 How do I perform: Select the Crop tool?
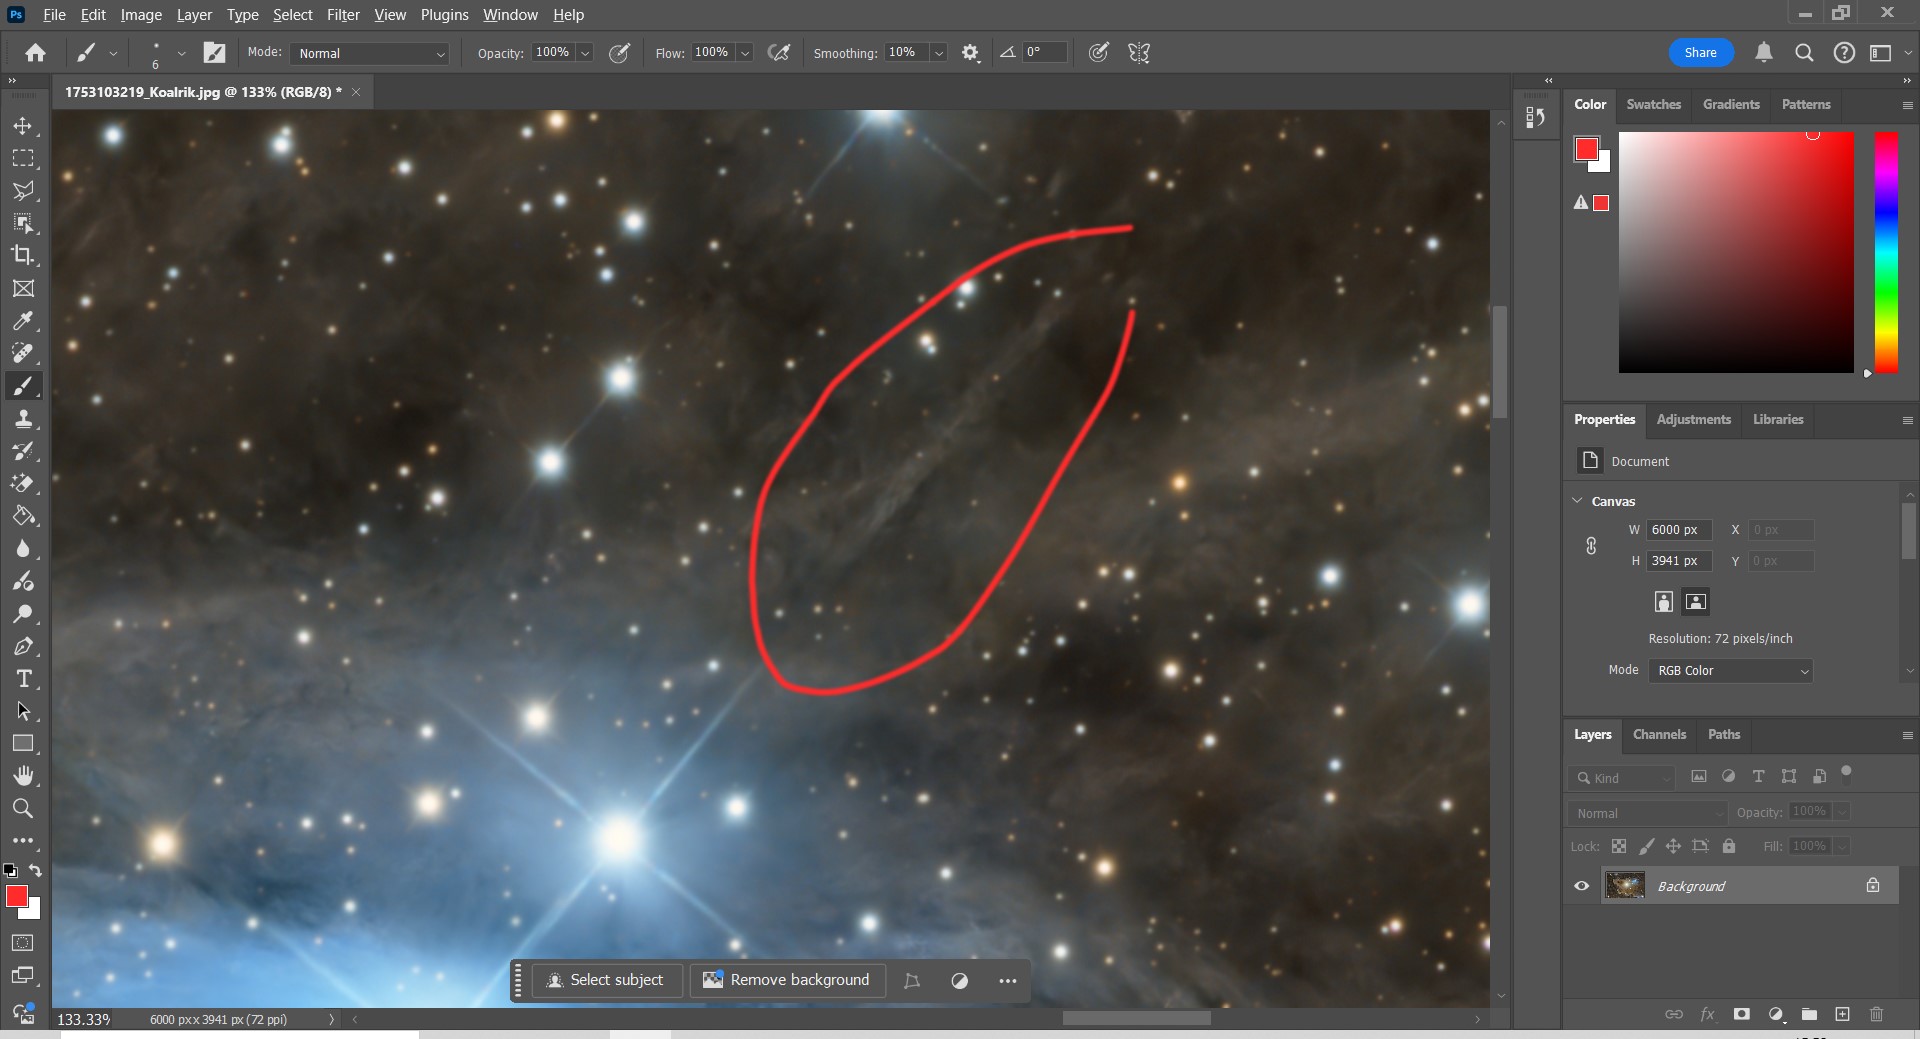[x=23, y=255]
